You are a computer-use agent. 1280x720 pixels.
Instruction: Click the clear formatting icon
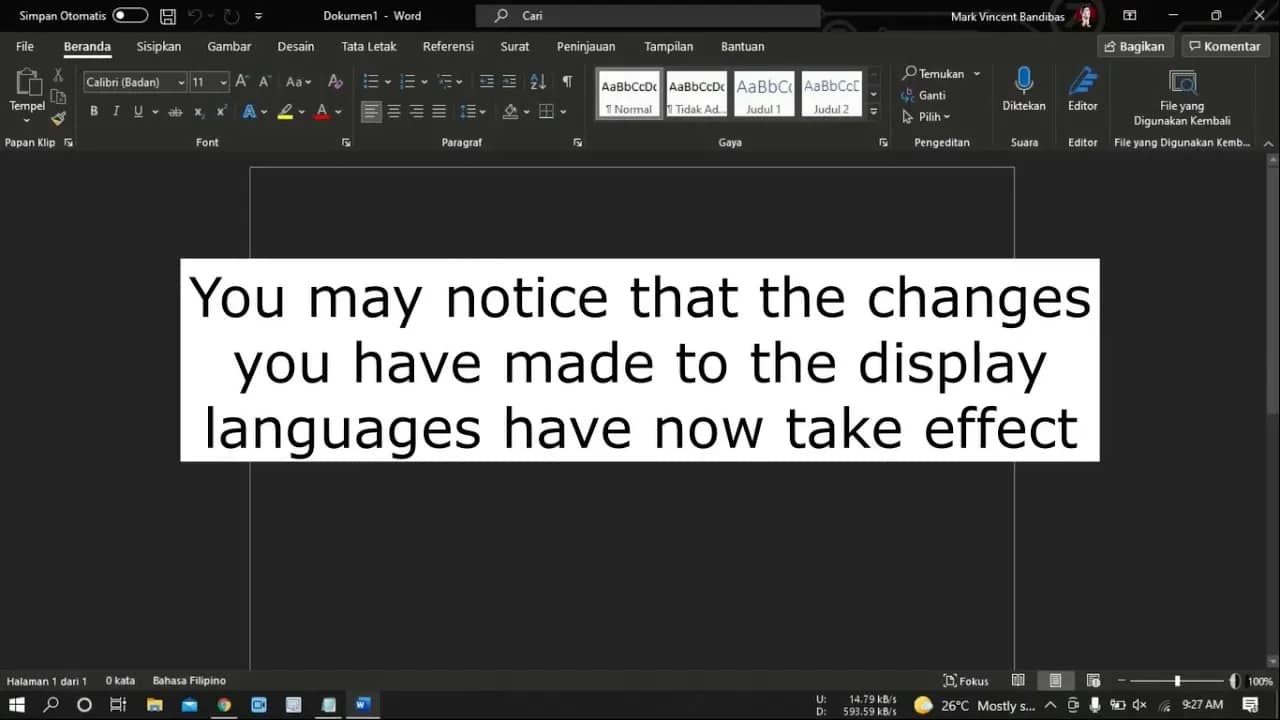pos(335,82)
